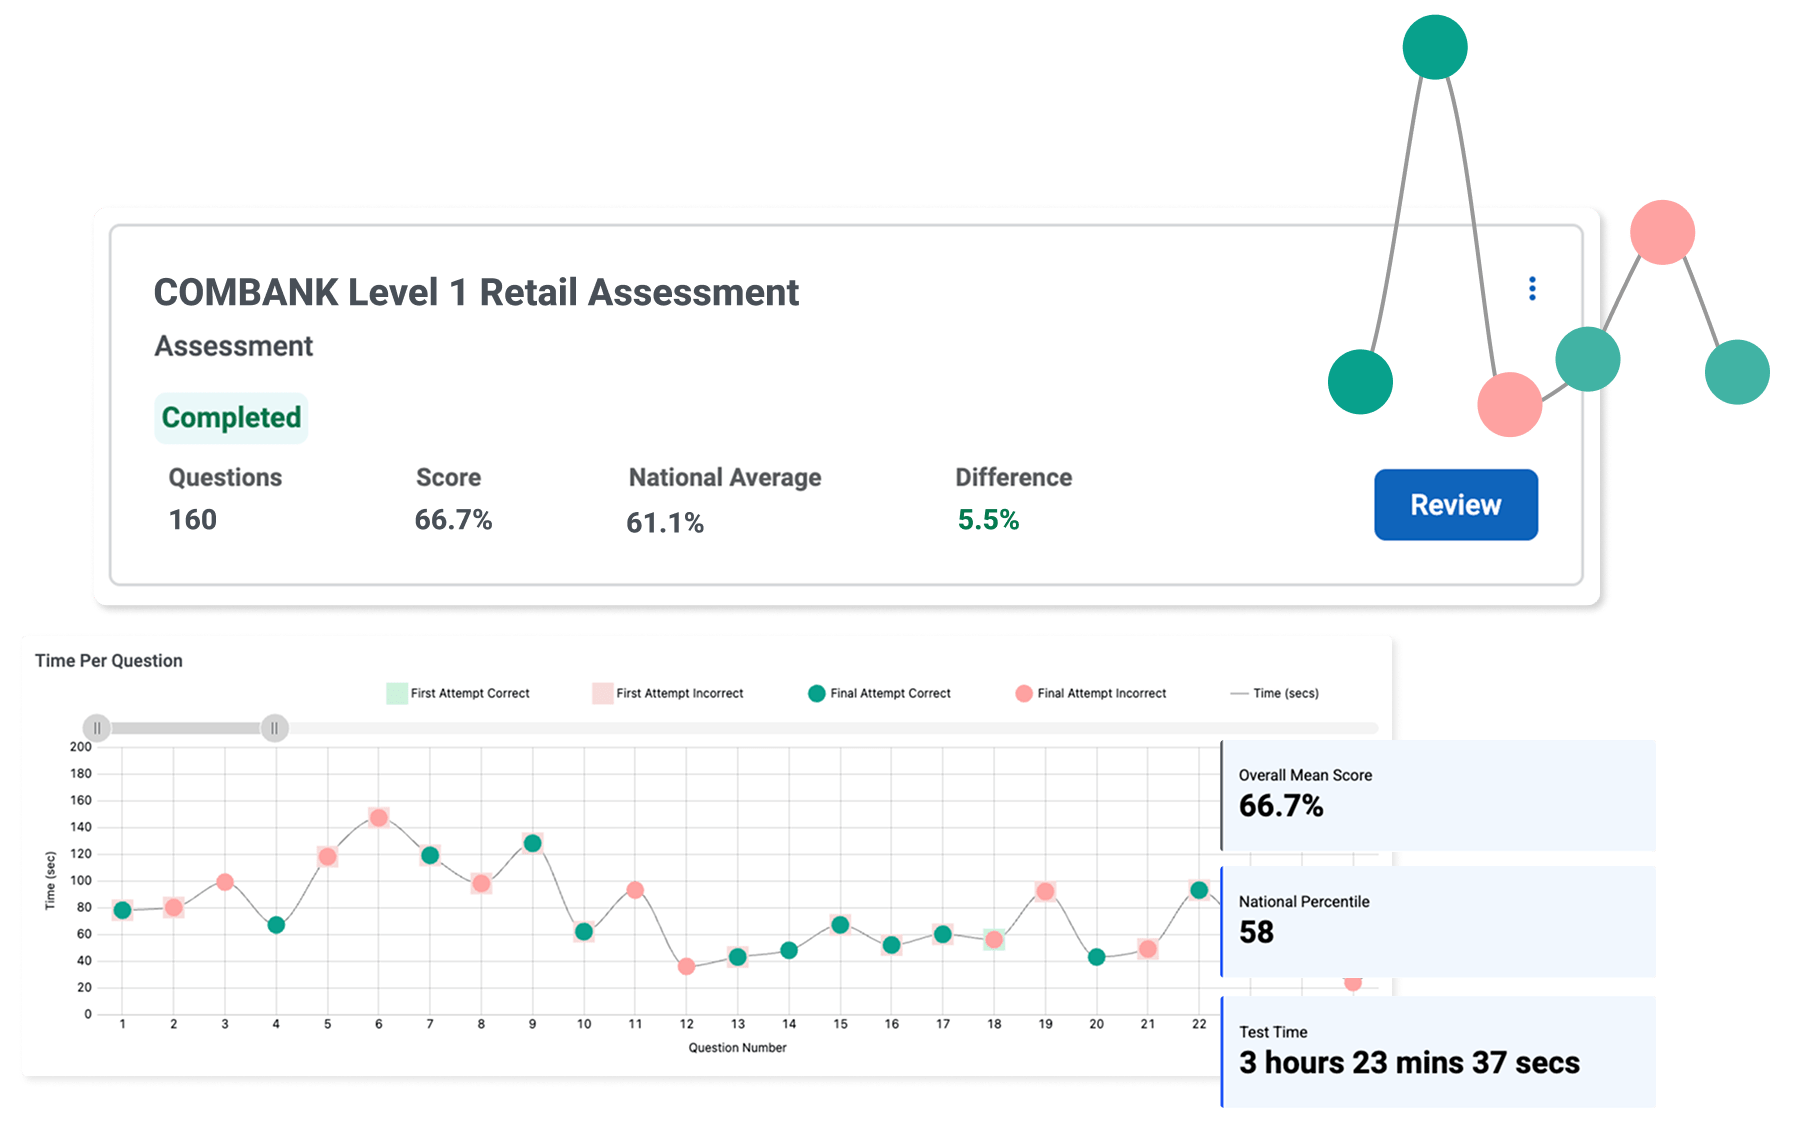Click the Question Number axis label

coord(738,1048)
